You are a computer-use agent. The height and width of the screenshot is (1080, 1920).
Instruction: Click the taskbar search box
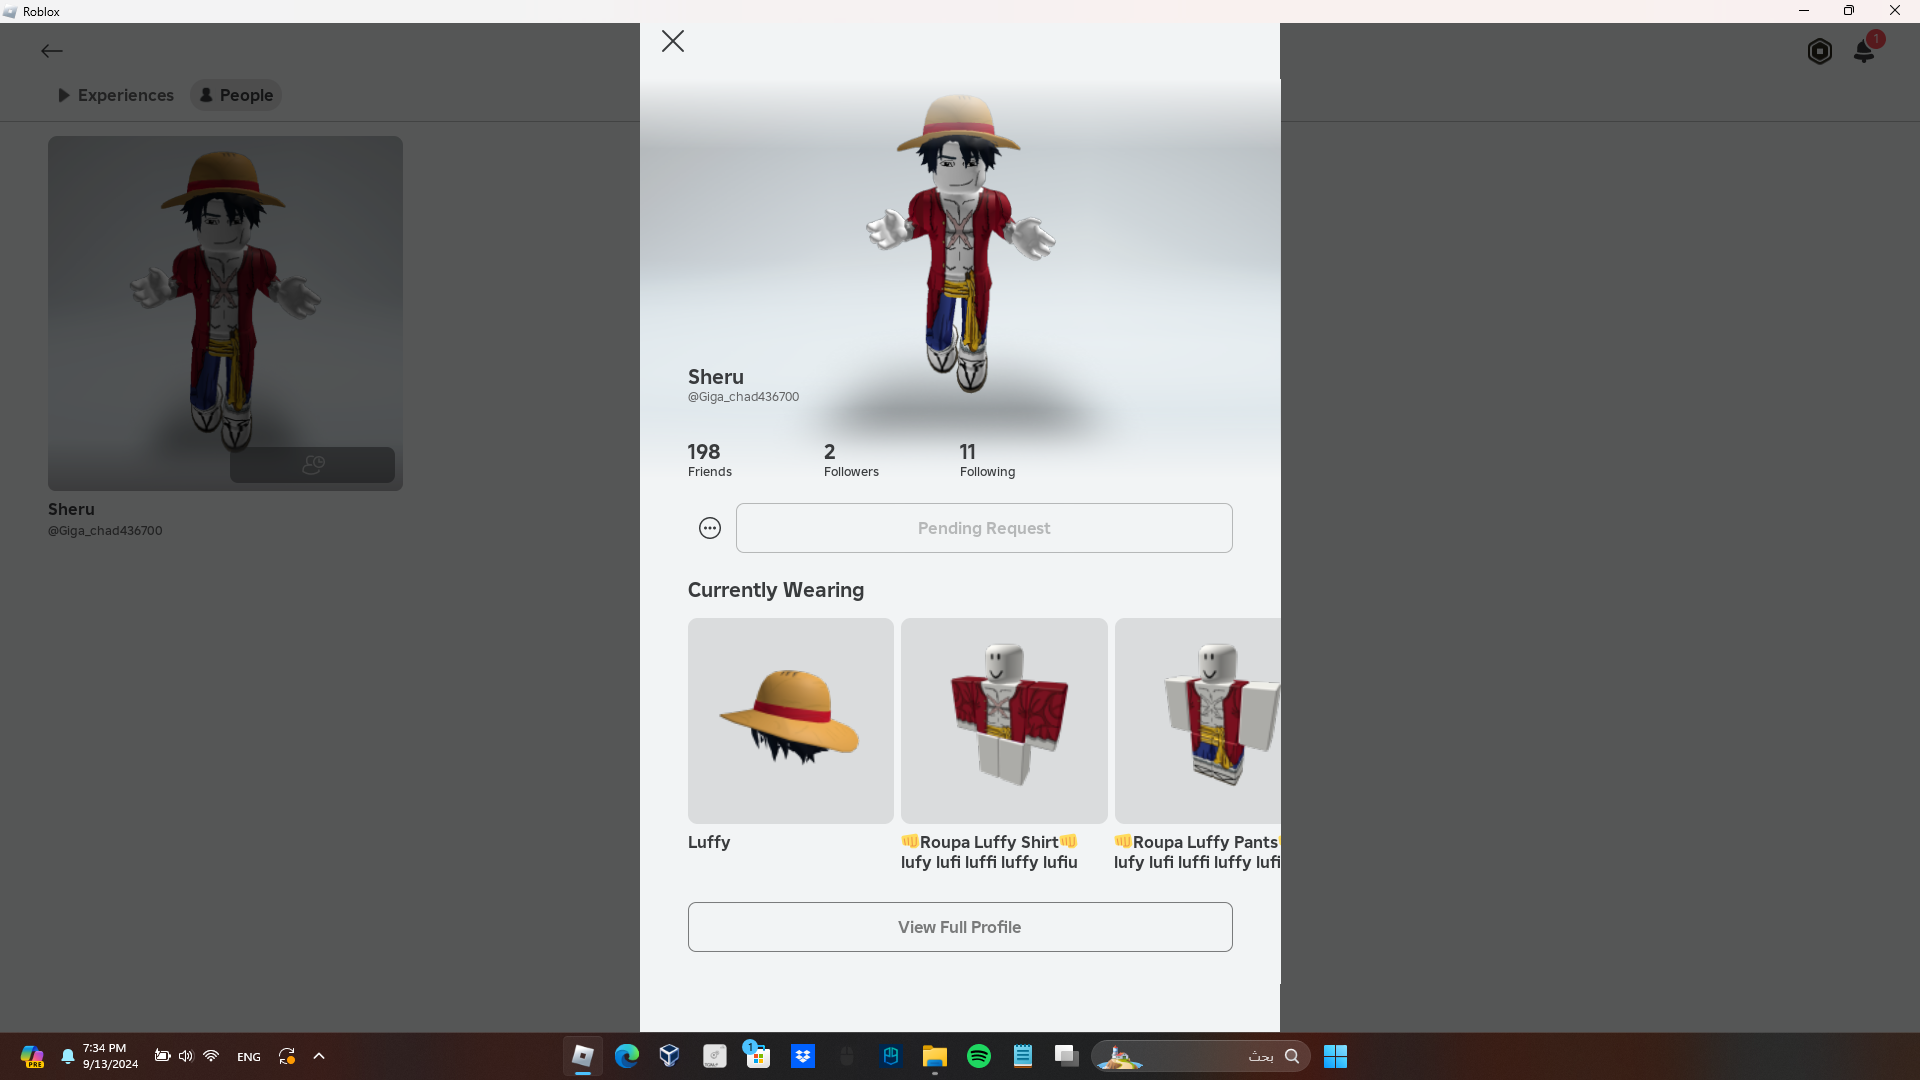pos(1200,1056)
